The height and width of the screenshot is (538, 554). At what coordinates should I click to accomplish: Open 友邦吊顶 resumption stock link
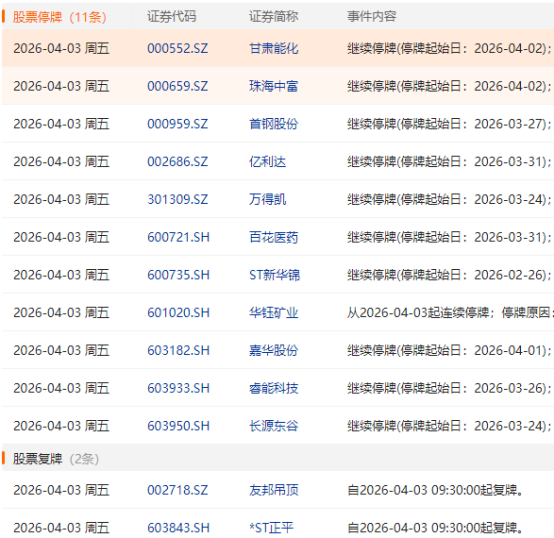(x=273, y=490)
